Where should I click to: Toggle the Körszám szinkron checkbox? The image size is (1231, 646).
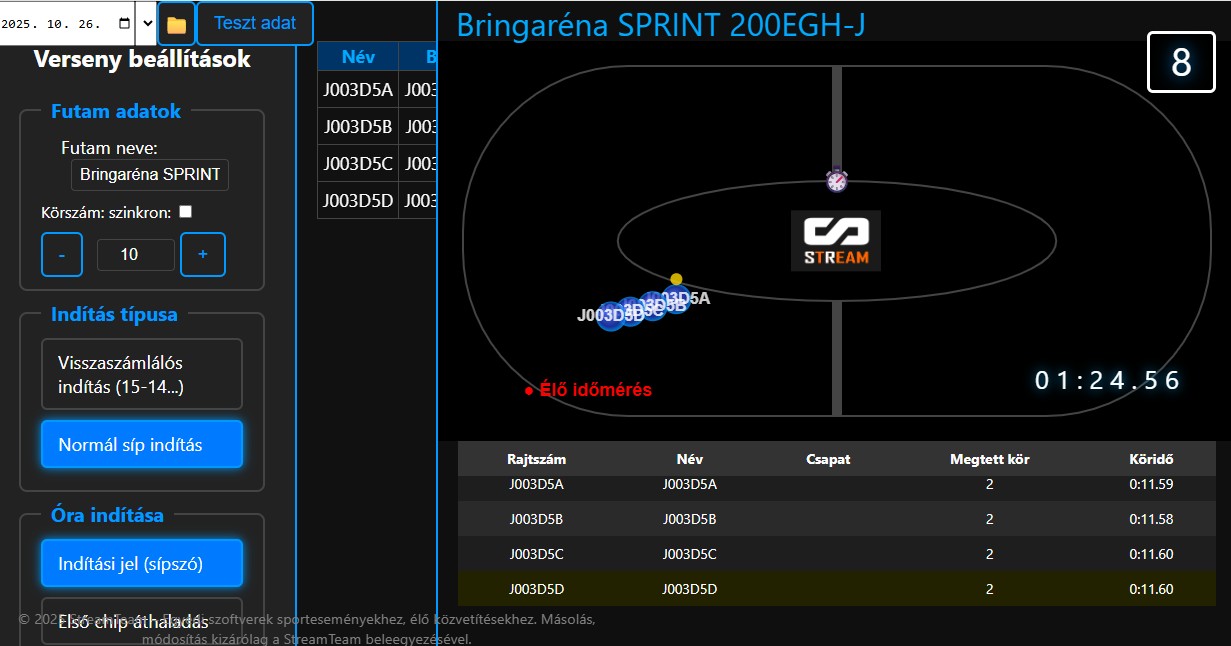tap(185, 212)
